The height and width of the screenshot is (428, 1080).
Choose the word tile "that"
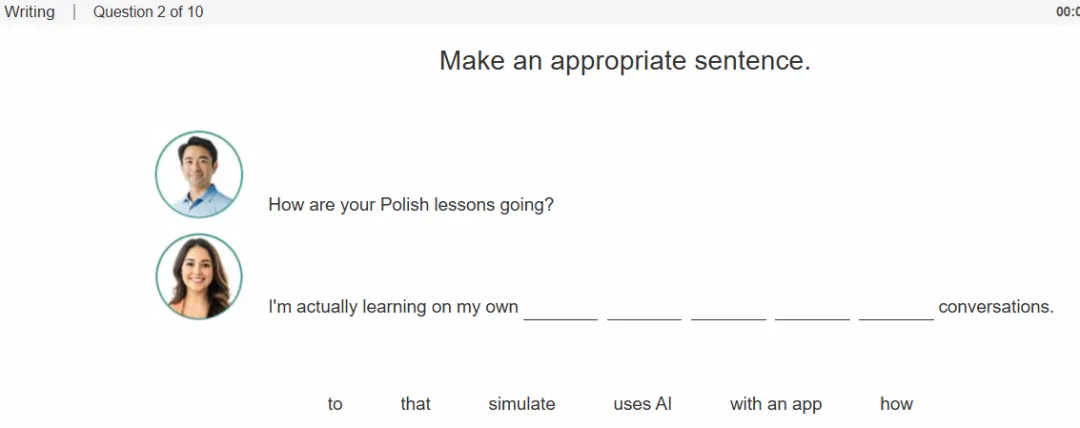tap(415, 404)
